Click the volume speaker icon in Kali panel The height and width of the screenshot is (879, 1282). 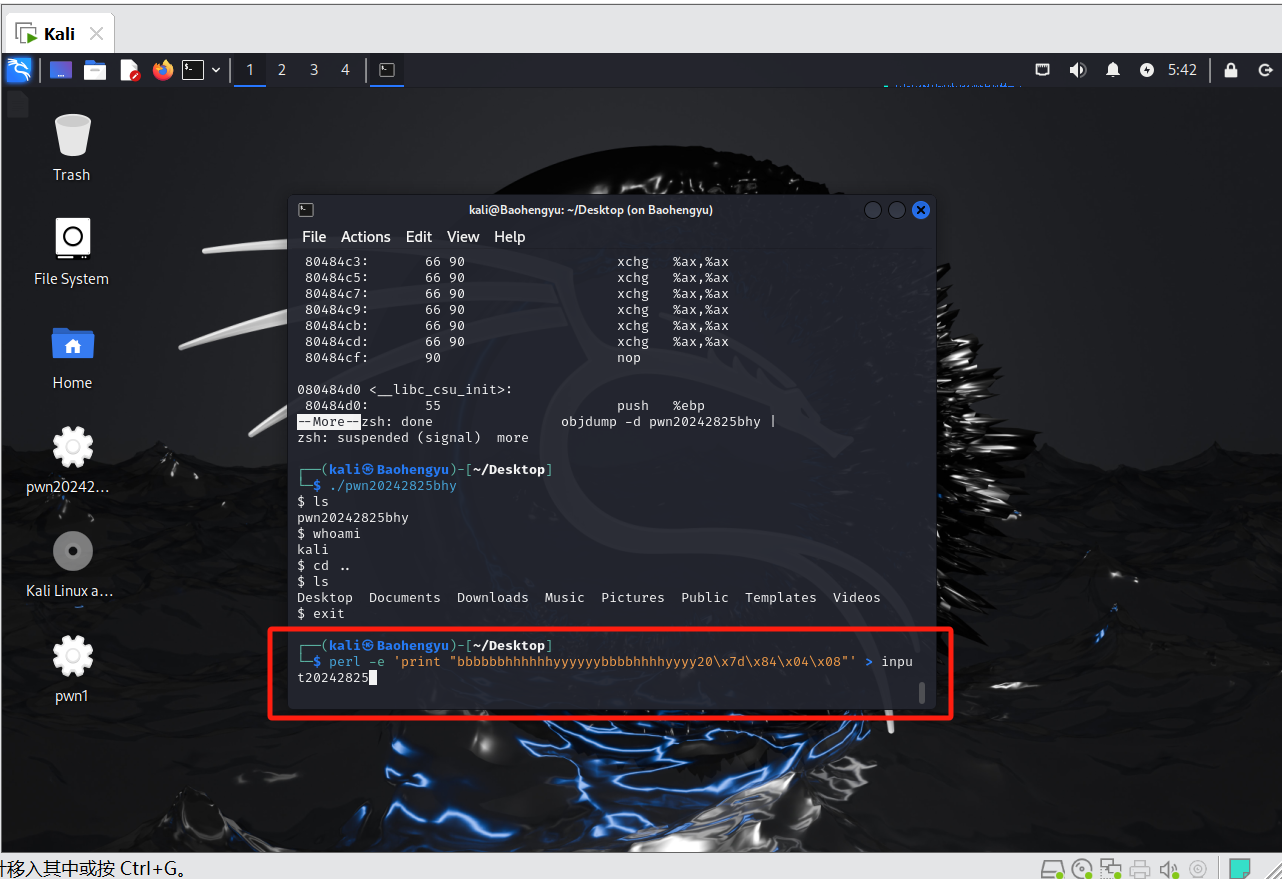tap(1077, 70)
